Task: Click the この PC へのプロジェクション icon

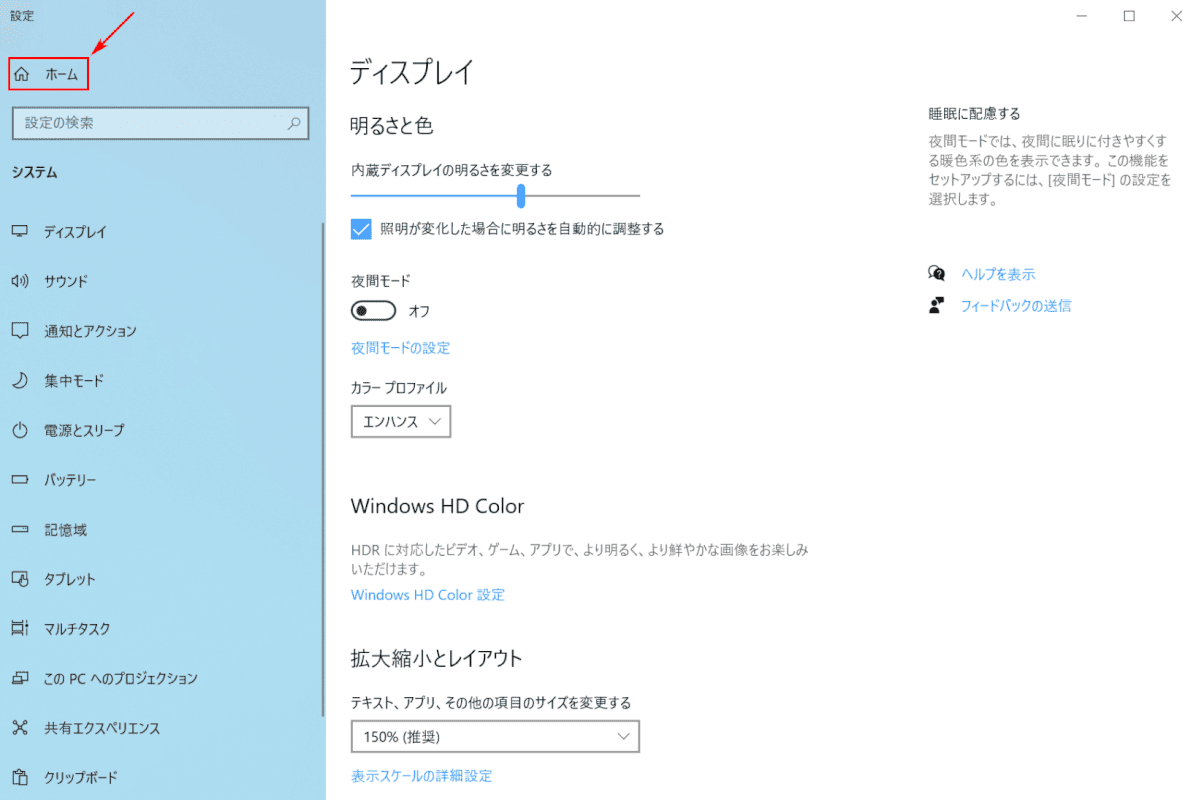Action: tap(21, 678)
